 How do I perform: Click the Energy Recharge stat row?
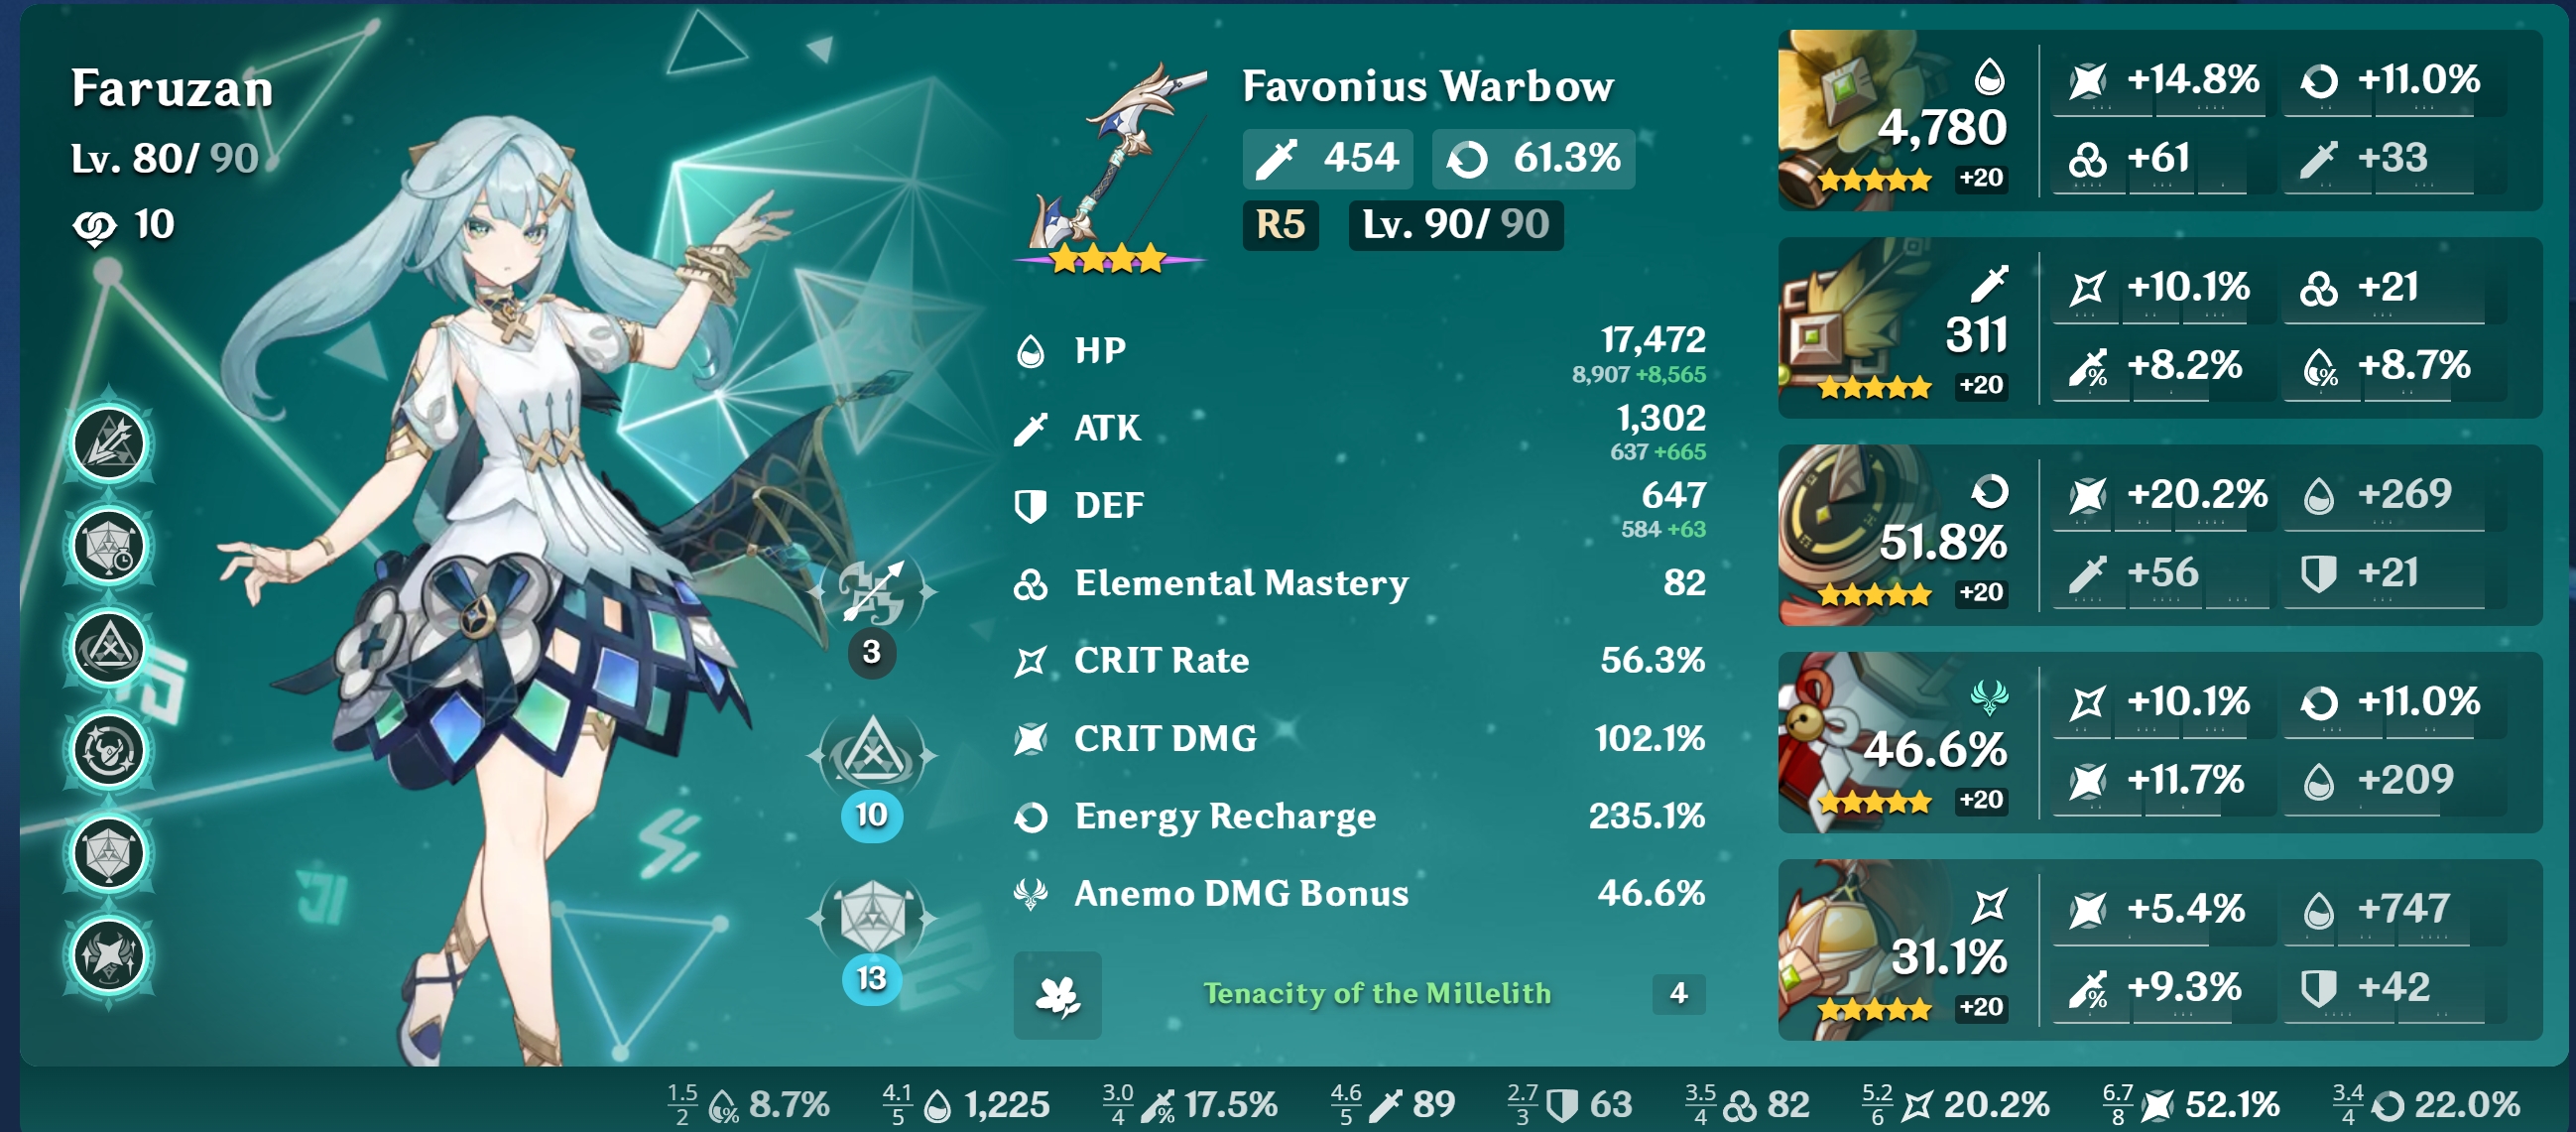coord(1360,816)
